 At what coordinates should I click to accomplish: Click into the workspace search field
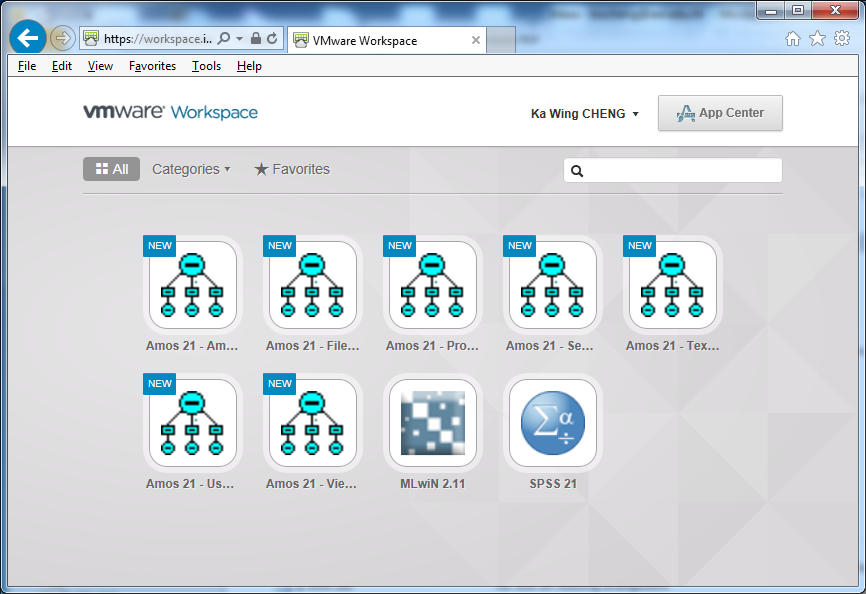(x=673, y=171)
